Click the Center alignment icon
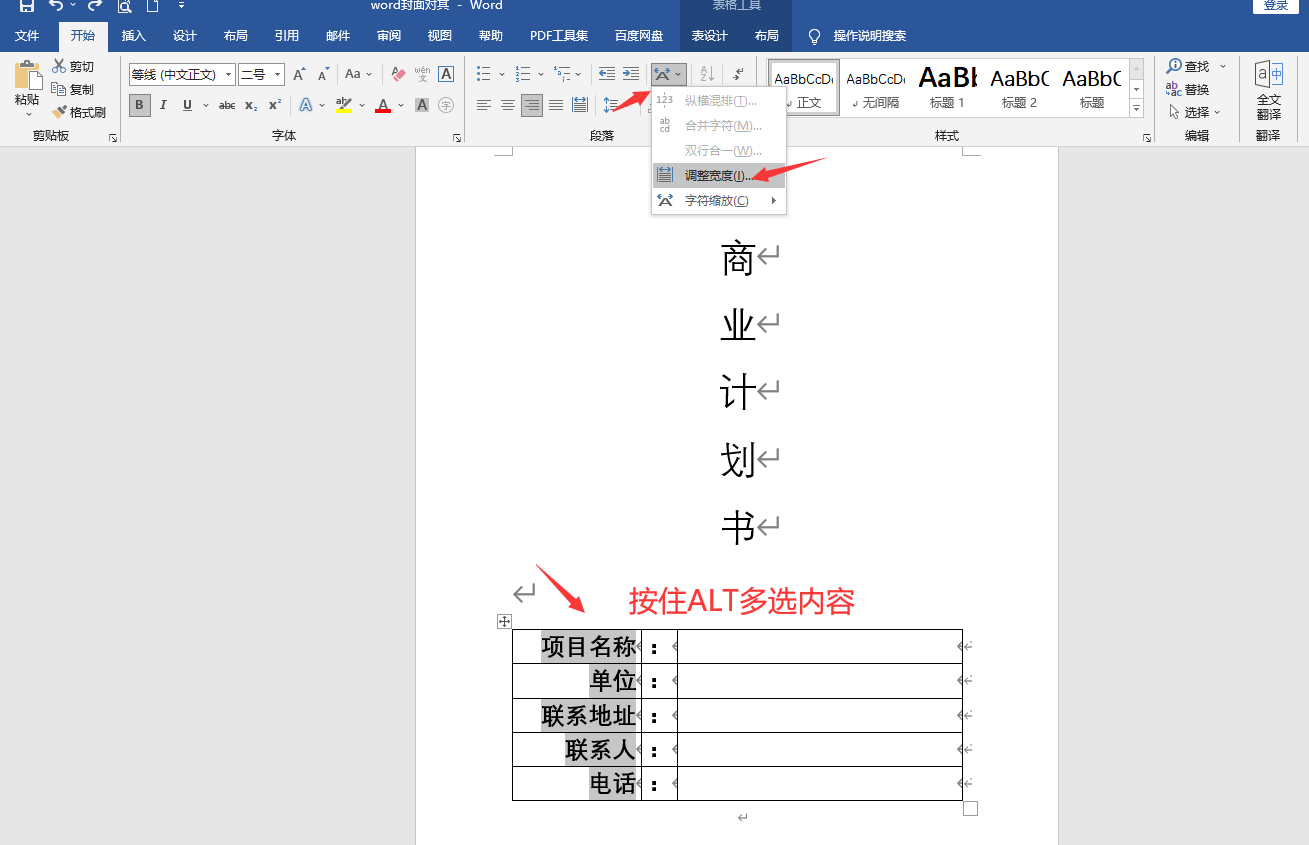The height and width of the screenshot is (845, 1309). (508, 105)
